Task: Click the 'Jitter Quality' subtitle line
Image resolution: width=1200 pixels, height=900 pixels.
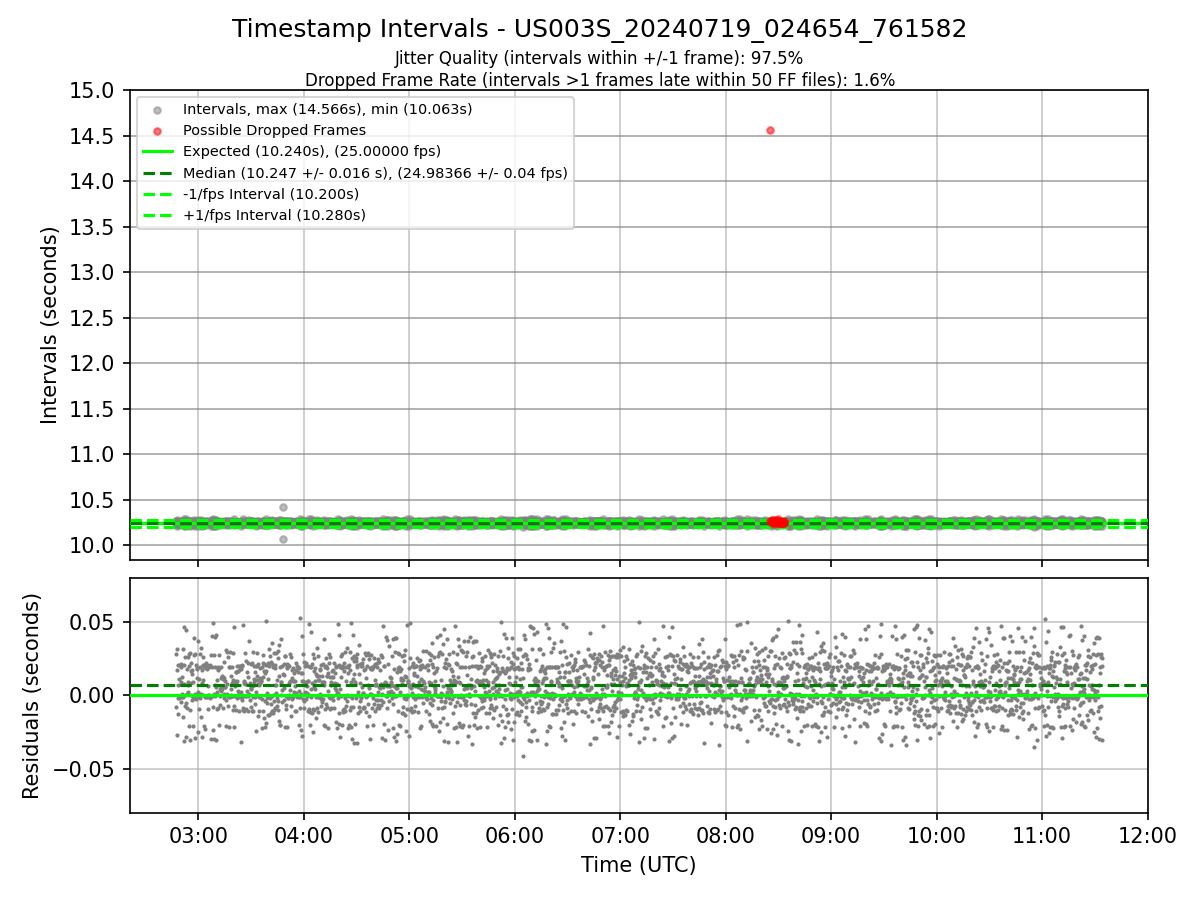Action: (599, 59)
